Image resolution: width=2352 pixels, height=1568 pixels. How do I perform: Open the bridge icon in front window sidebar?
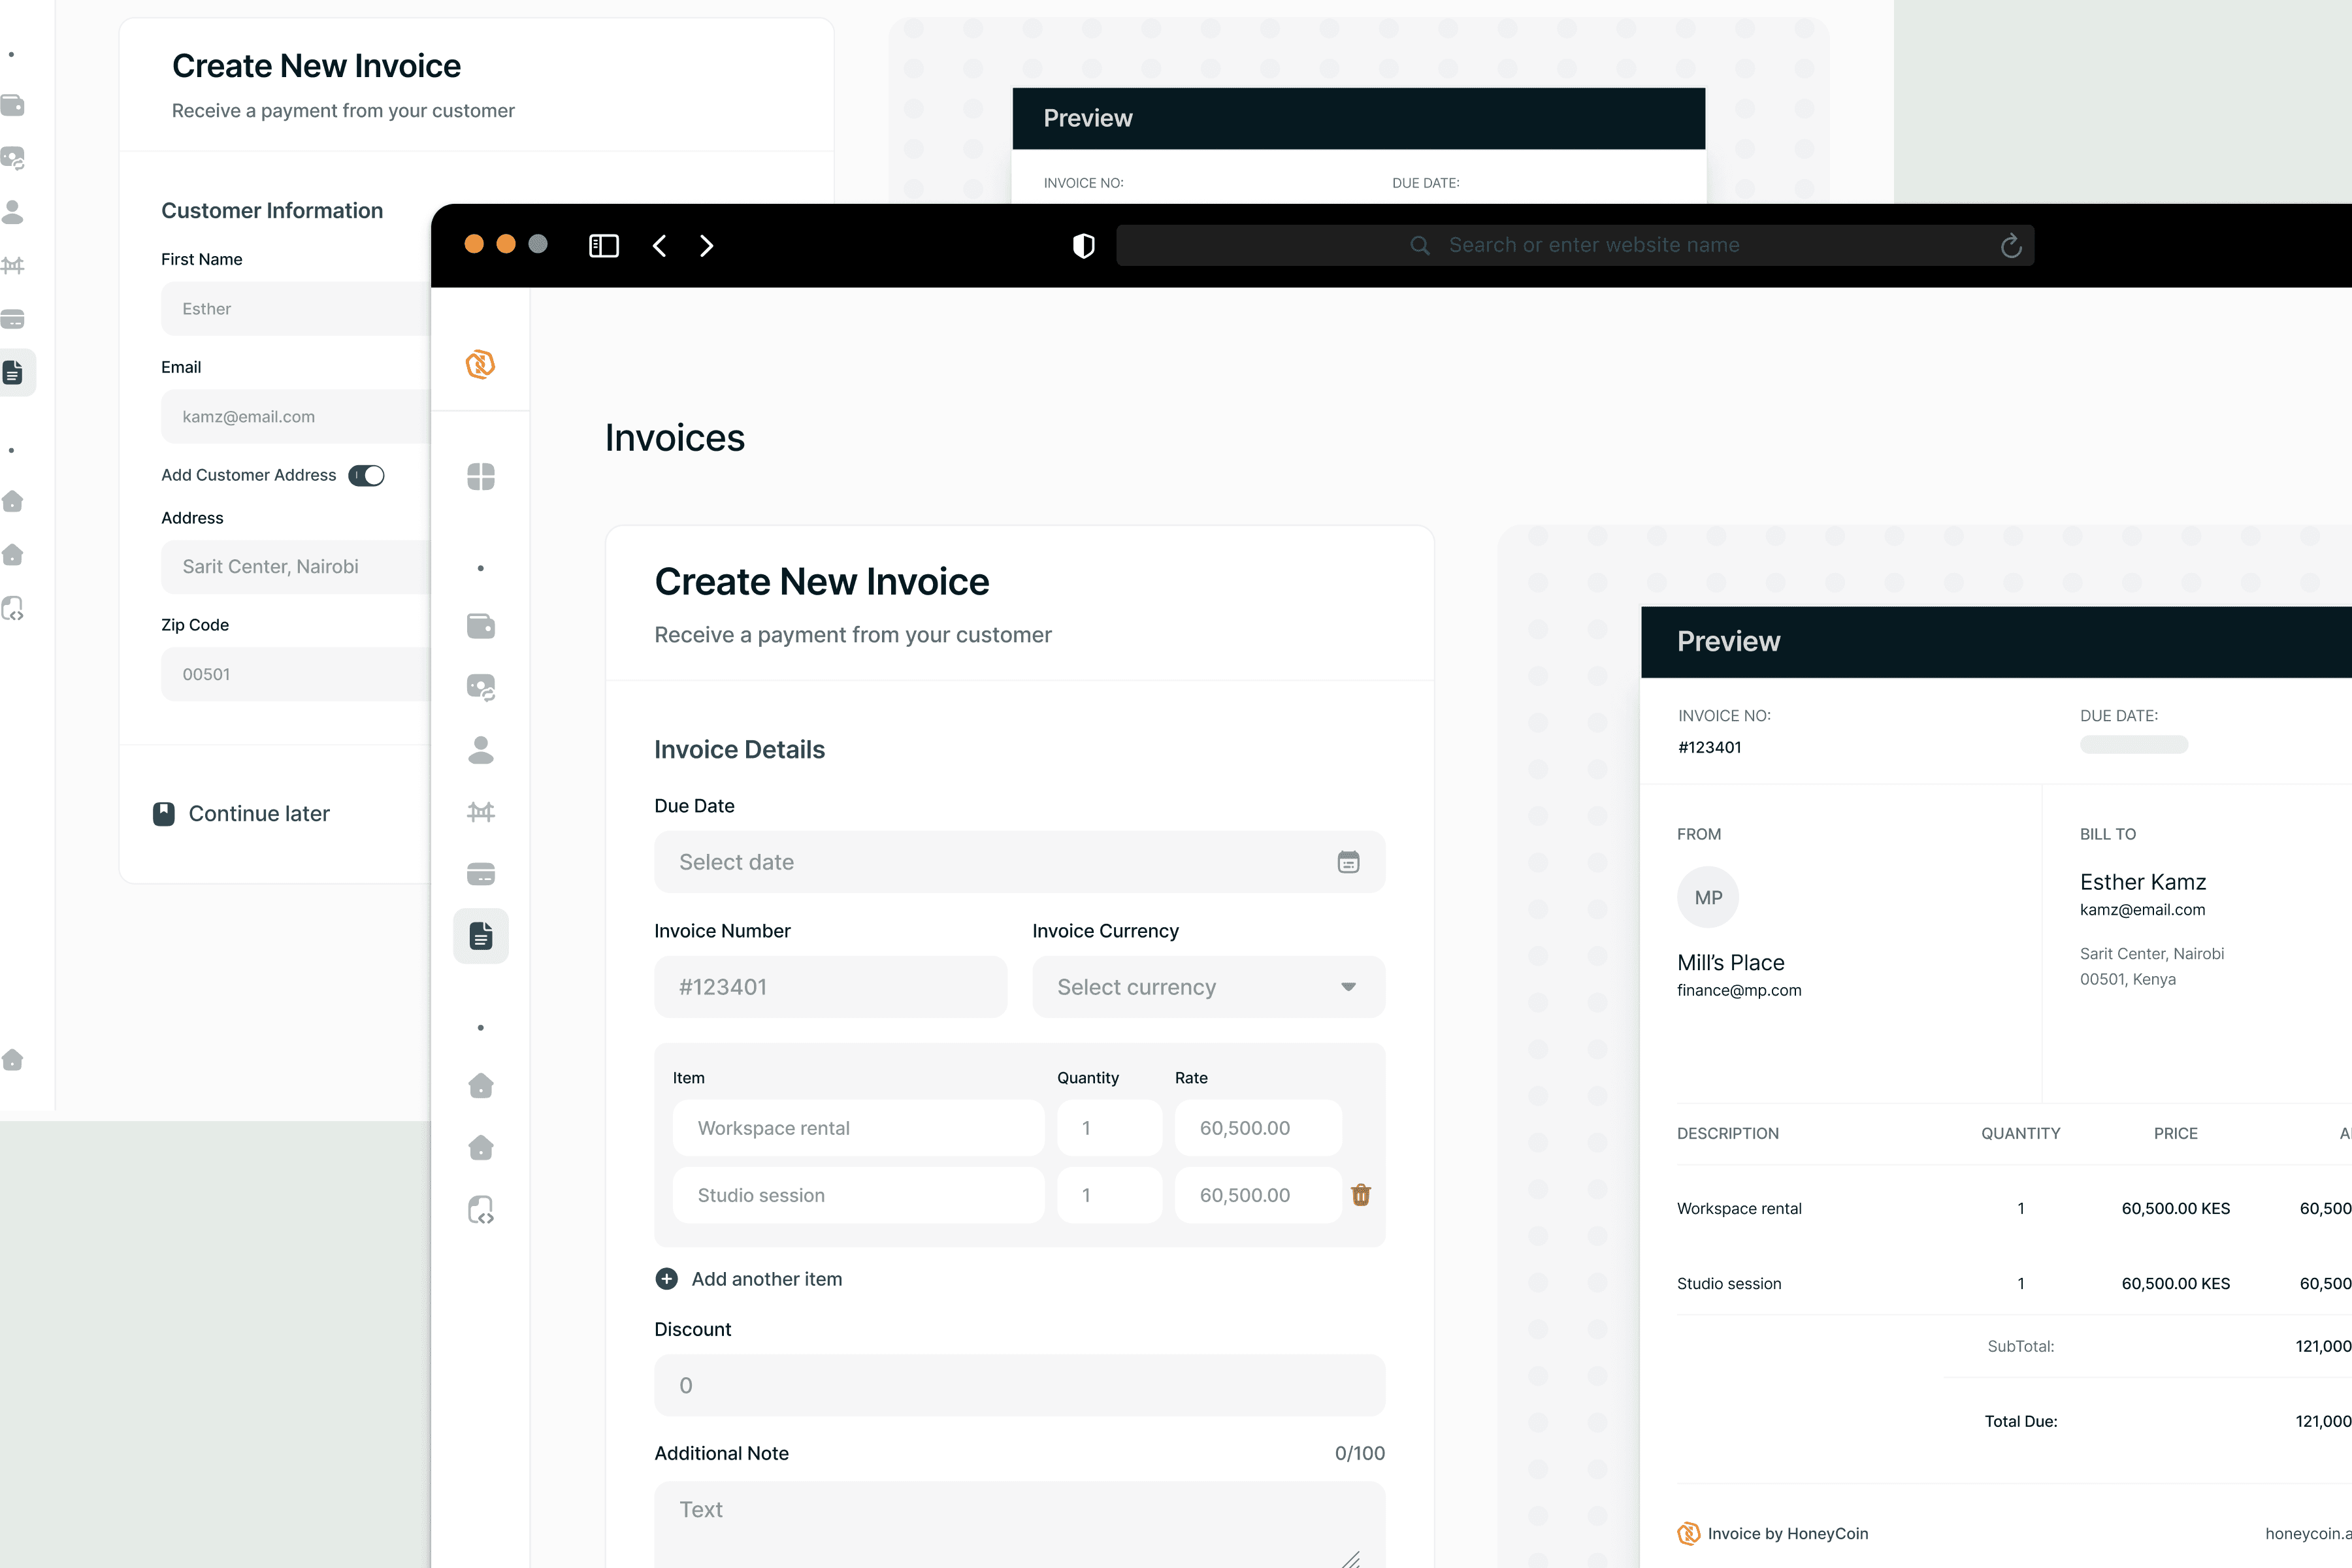pos(481,812)
